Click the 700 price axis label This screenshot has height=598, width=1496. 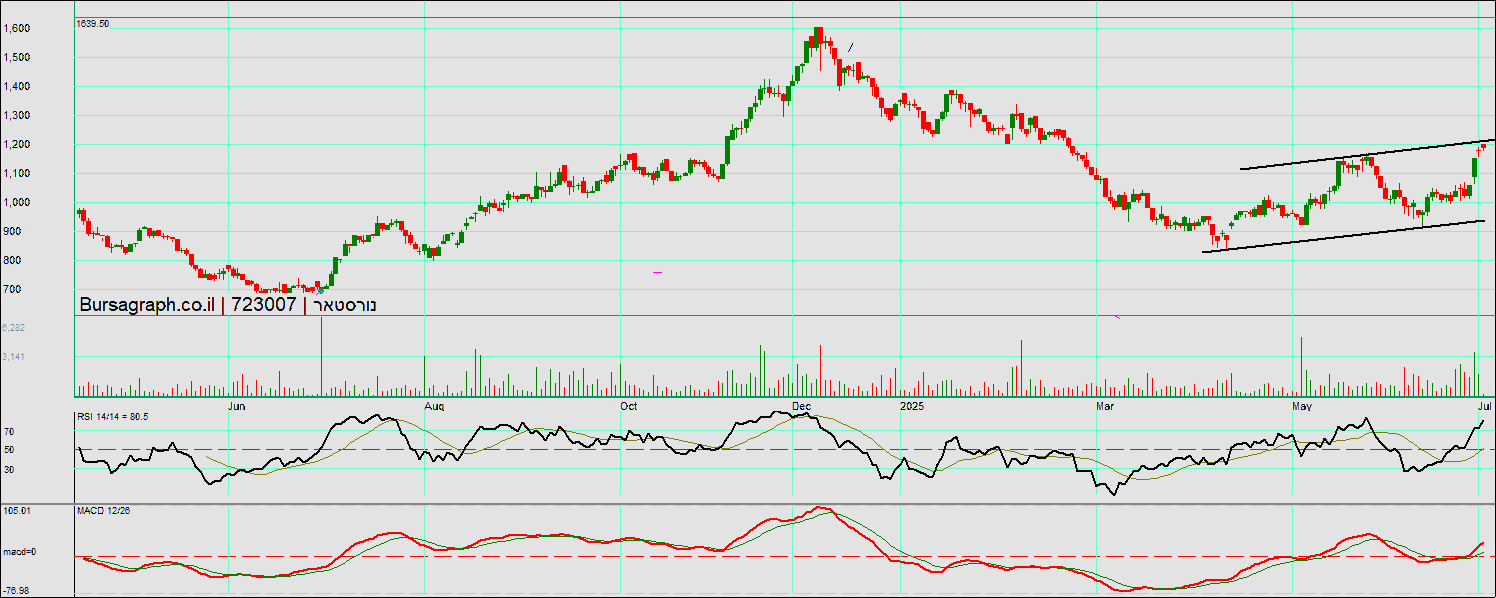click(x=13, y=290)
